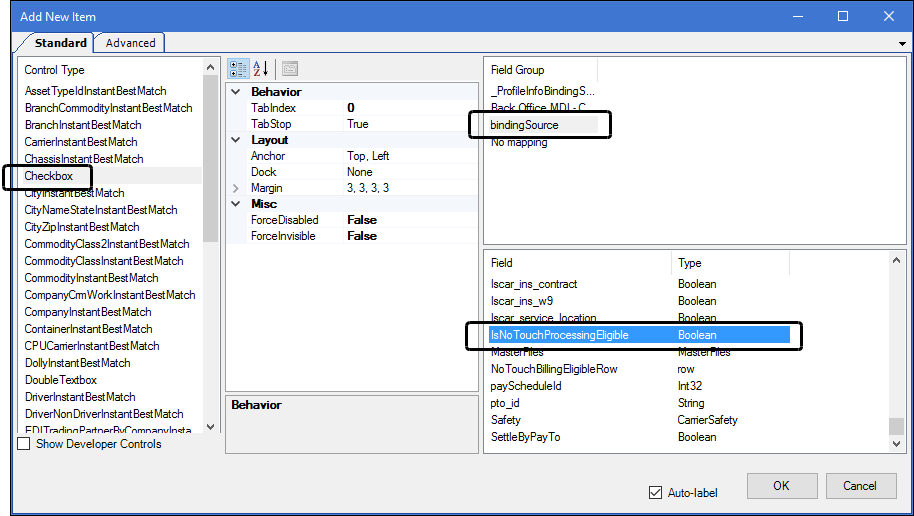Viewport: 914px width, 516px height.
Task: Switch property grid to Categorized view
Action: [238, 69]
